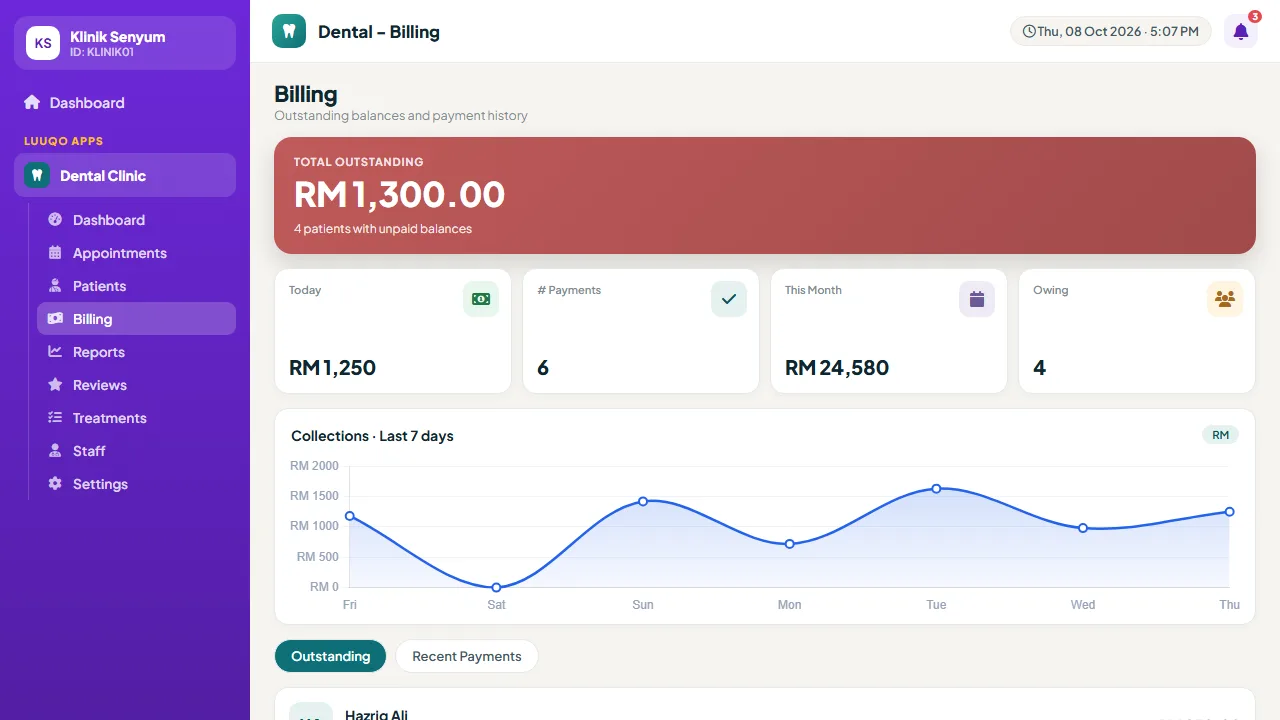
Task: Click the Klinik Senyum clinic name
Action: (x=118, y=37)
